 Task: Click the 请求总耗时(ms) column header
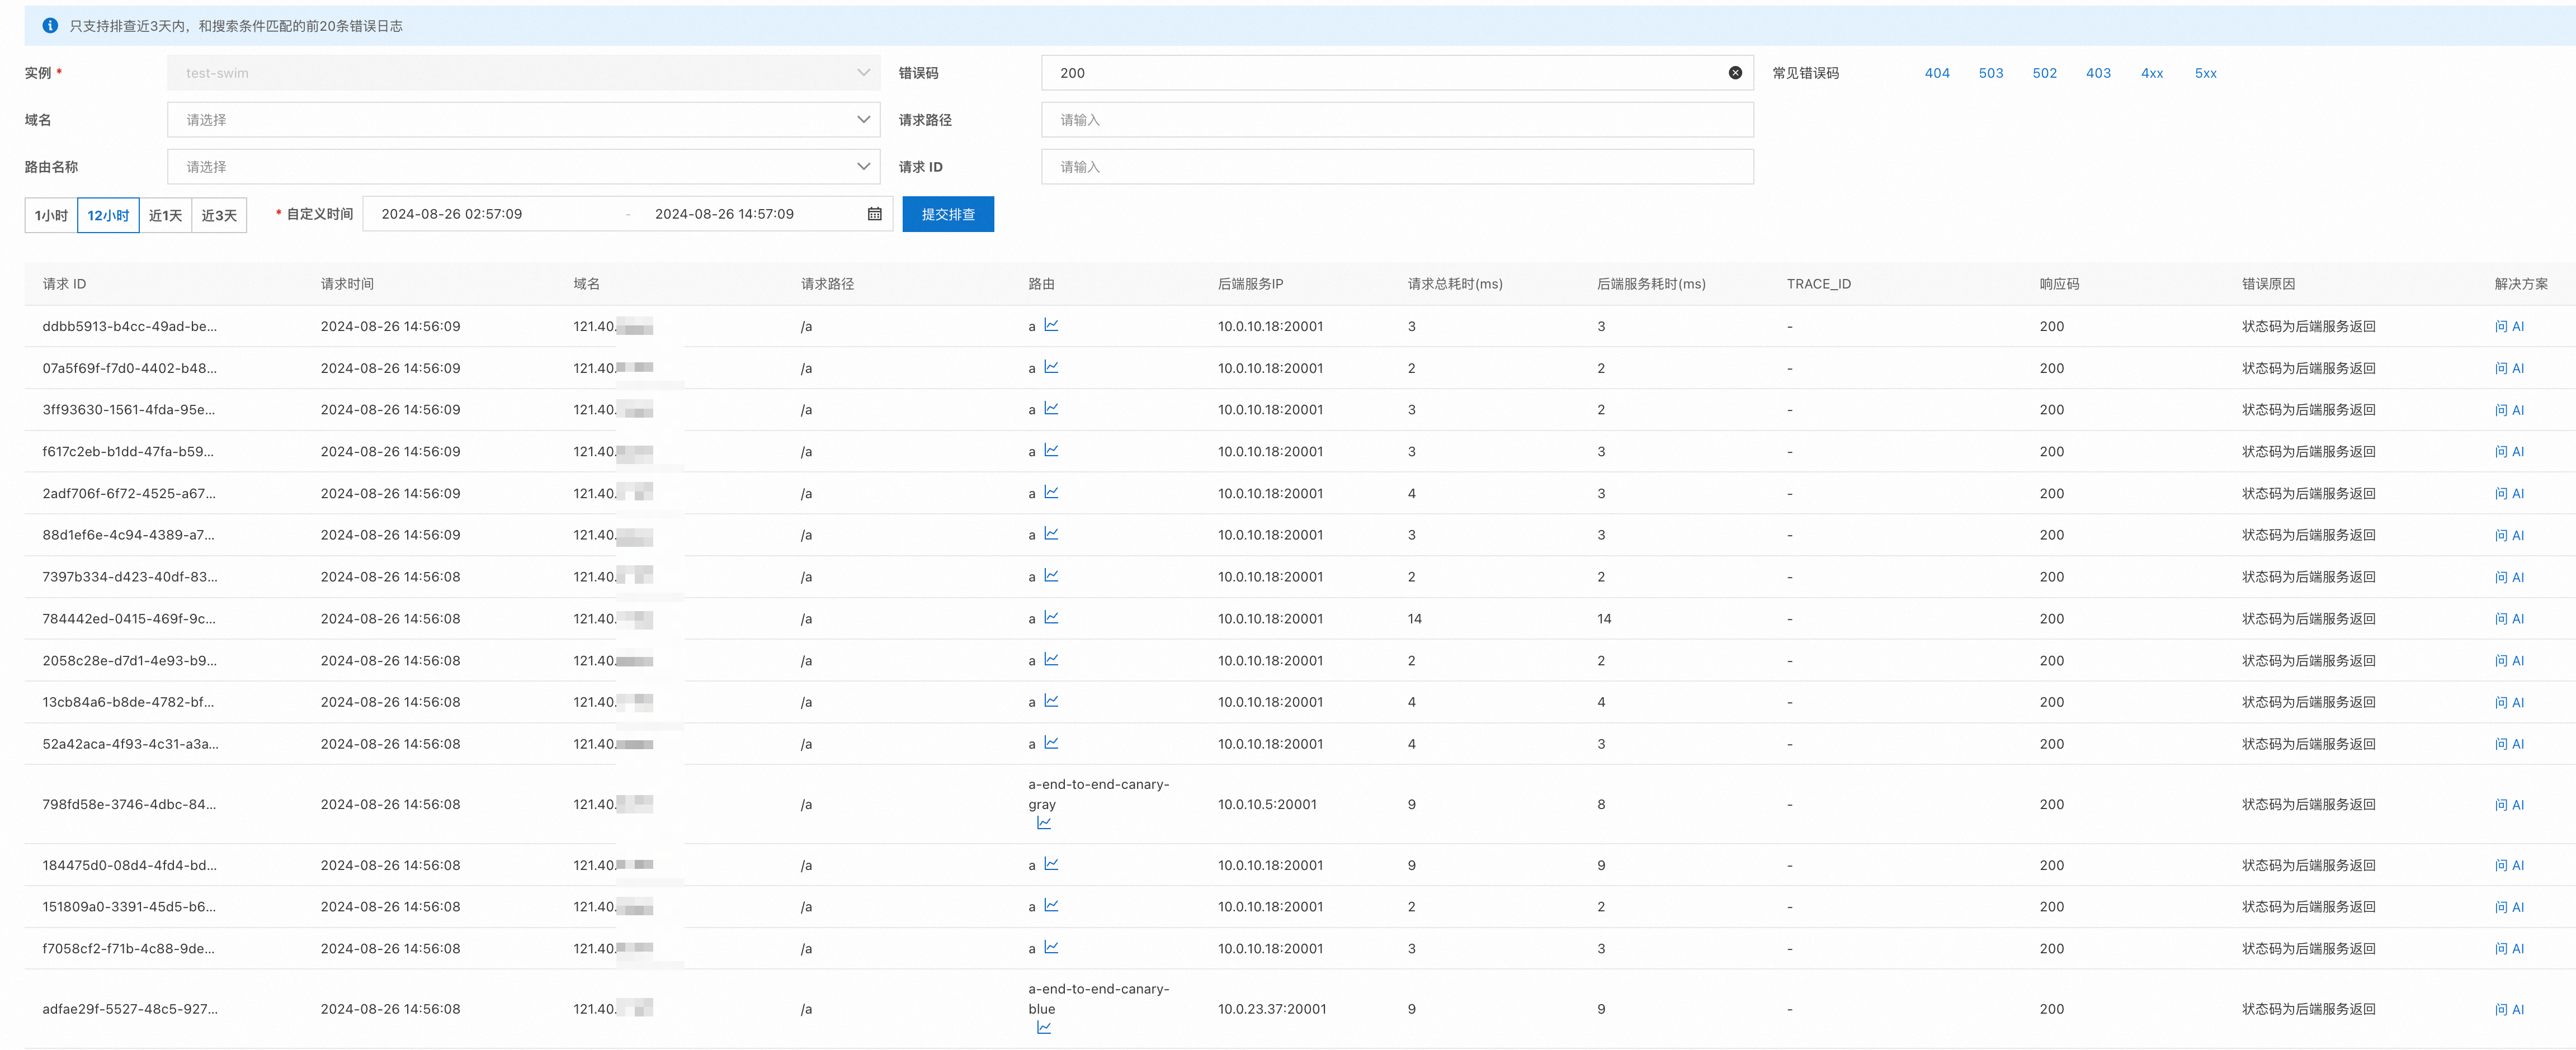pyautogui.click(x=1455, y=284)
